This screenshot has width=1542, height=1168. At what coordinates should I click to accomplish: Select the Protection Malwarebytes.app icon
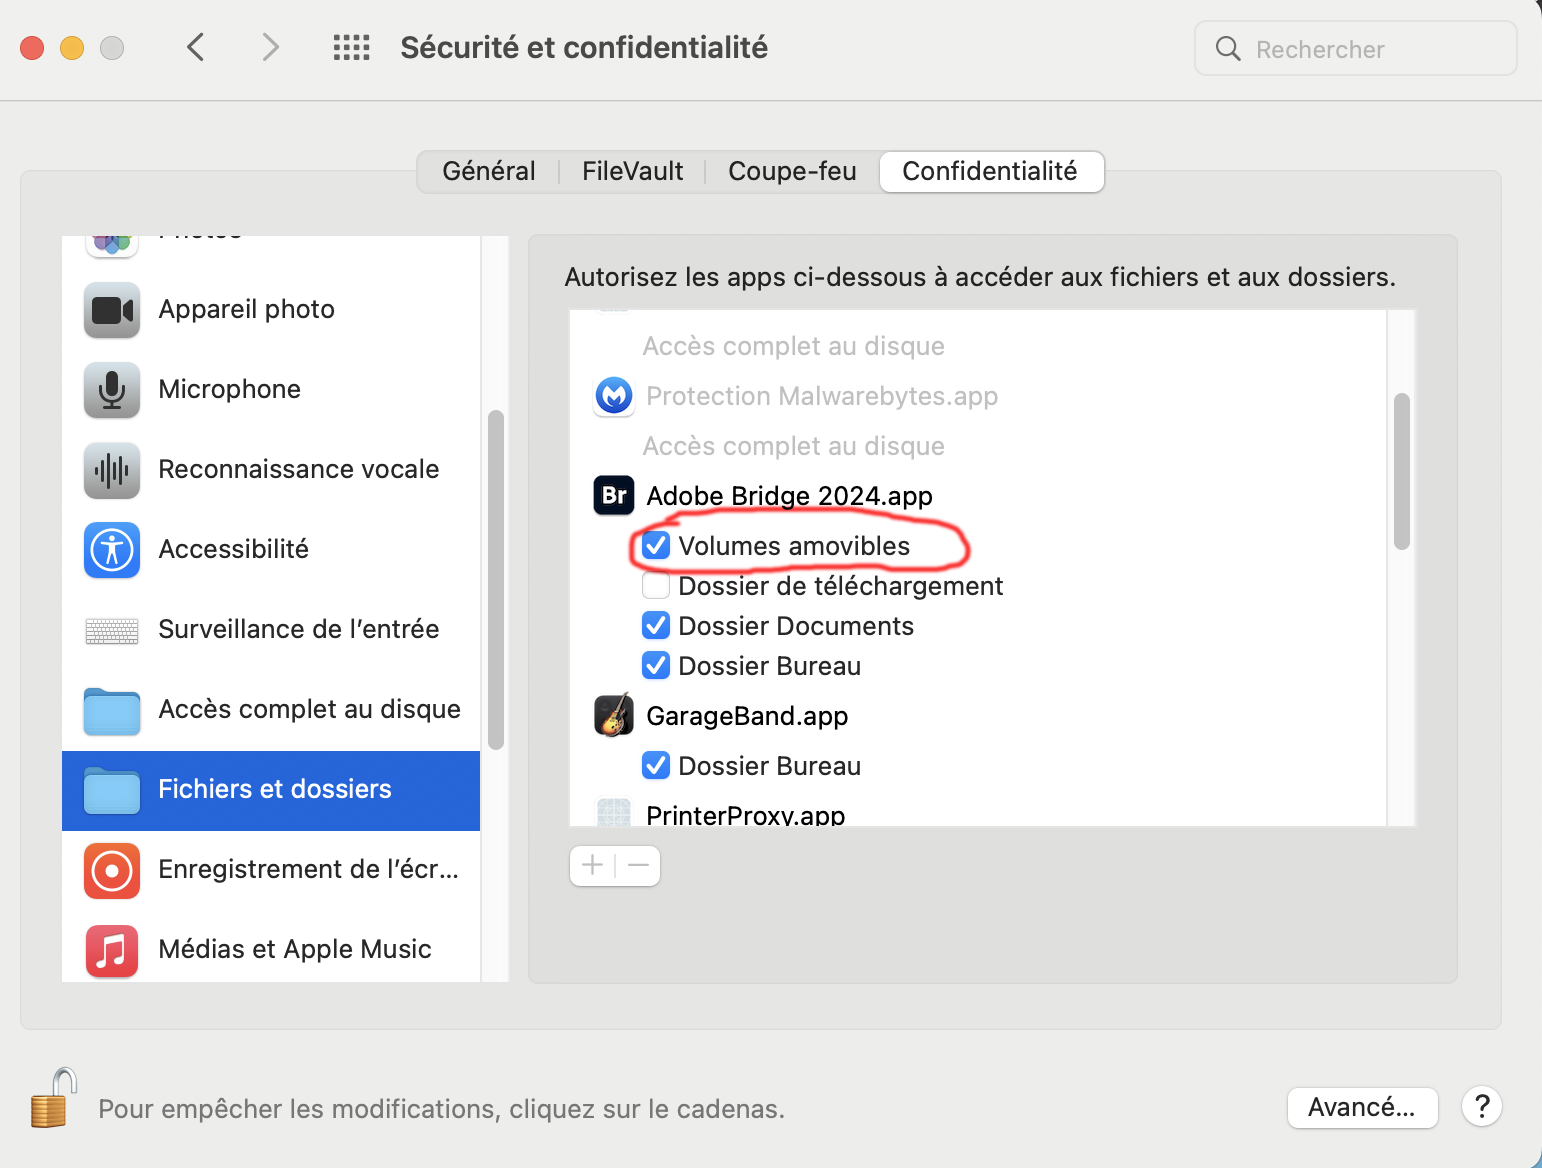click(x=613, y=395)
